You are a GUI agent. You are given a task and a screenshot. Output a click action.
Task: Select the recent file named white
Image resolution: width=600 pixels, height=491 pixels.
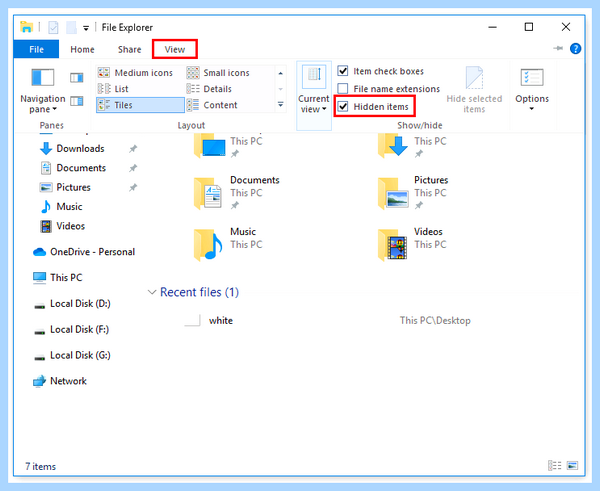220,321
